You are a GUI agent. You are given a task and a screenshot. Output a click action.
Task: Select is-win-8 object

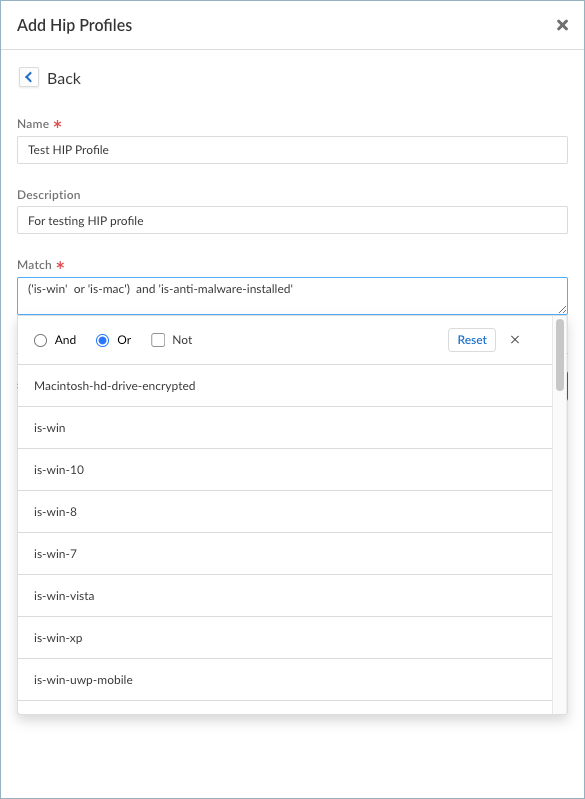coord(285,512)
